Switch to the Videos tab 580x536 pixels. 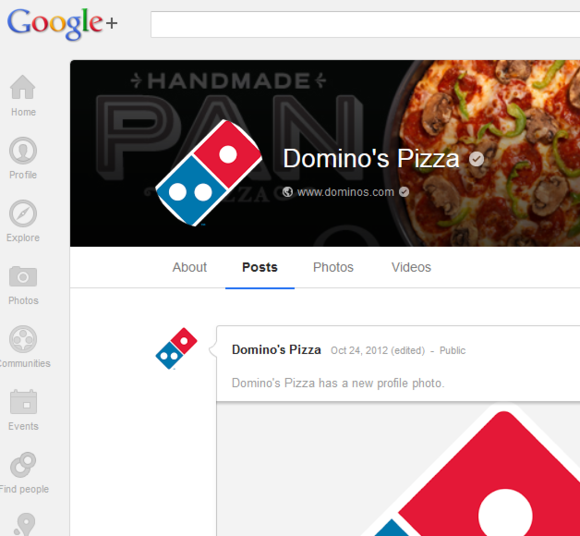click(x=411, y=267)
